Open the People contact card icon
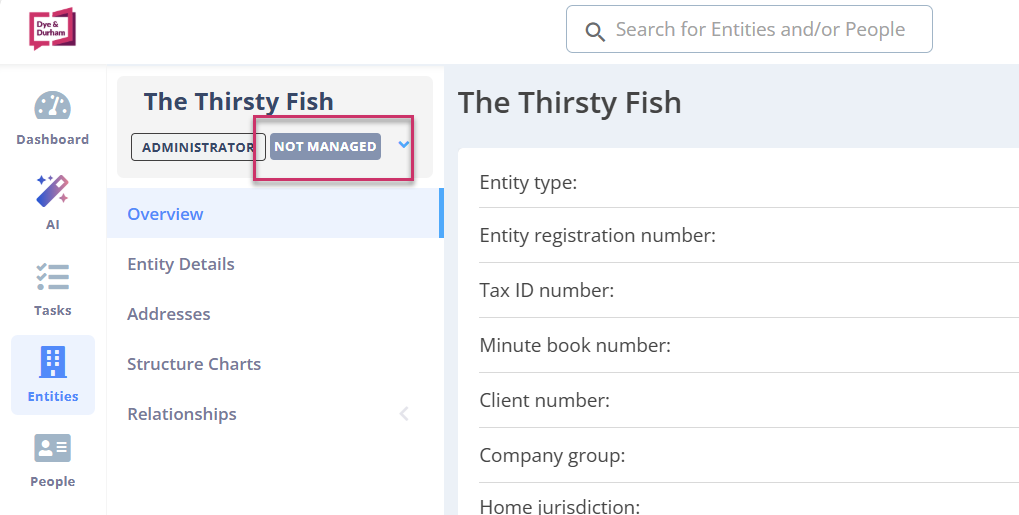The image size is (1019, 515). pyautogui.click(x=53, y=448)
